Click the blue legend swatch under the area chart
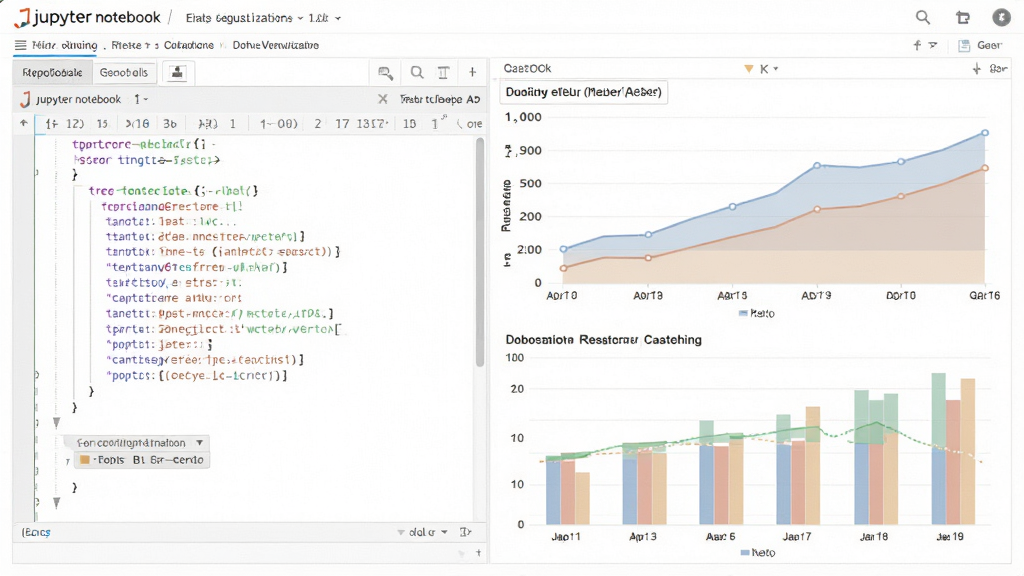1024x576 pixels. click(743, 313)
